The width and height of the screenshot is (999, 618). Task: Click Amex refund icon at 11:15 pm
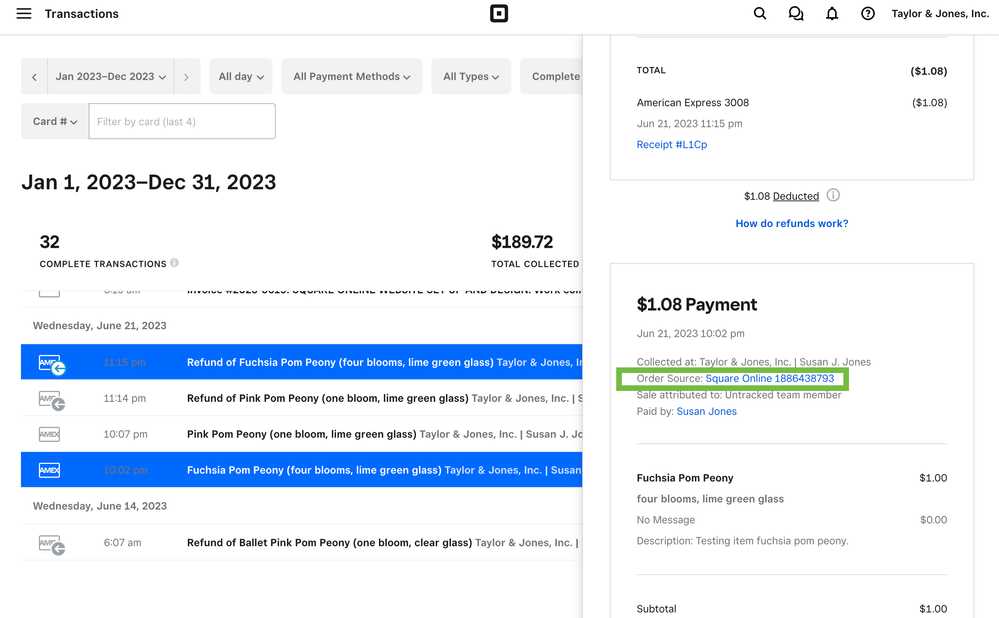pos(51,364)
